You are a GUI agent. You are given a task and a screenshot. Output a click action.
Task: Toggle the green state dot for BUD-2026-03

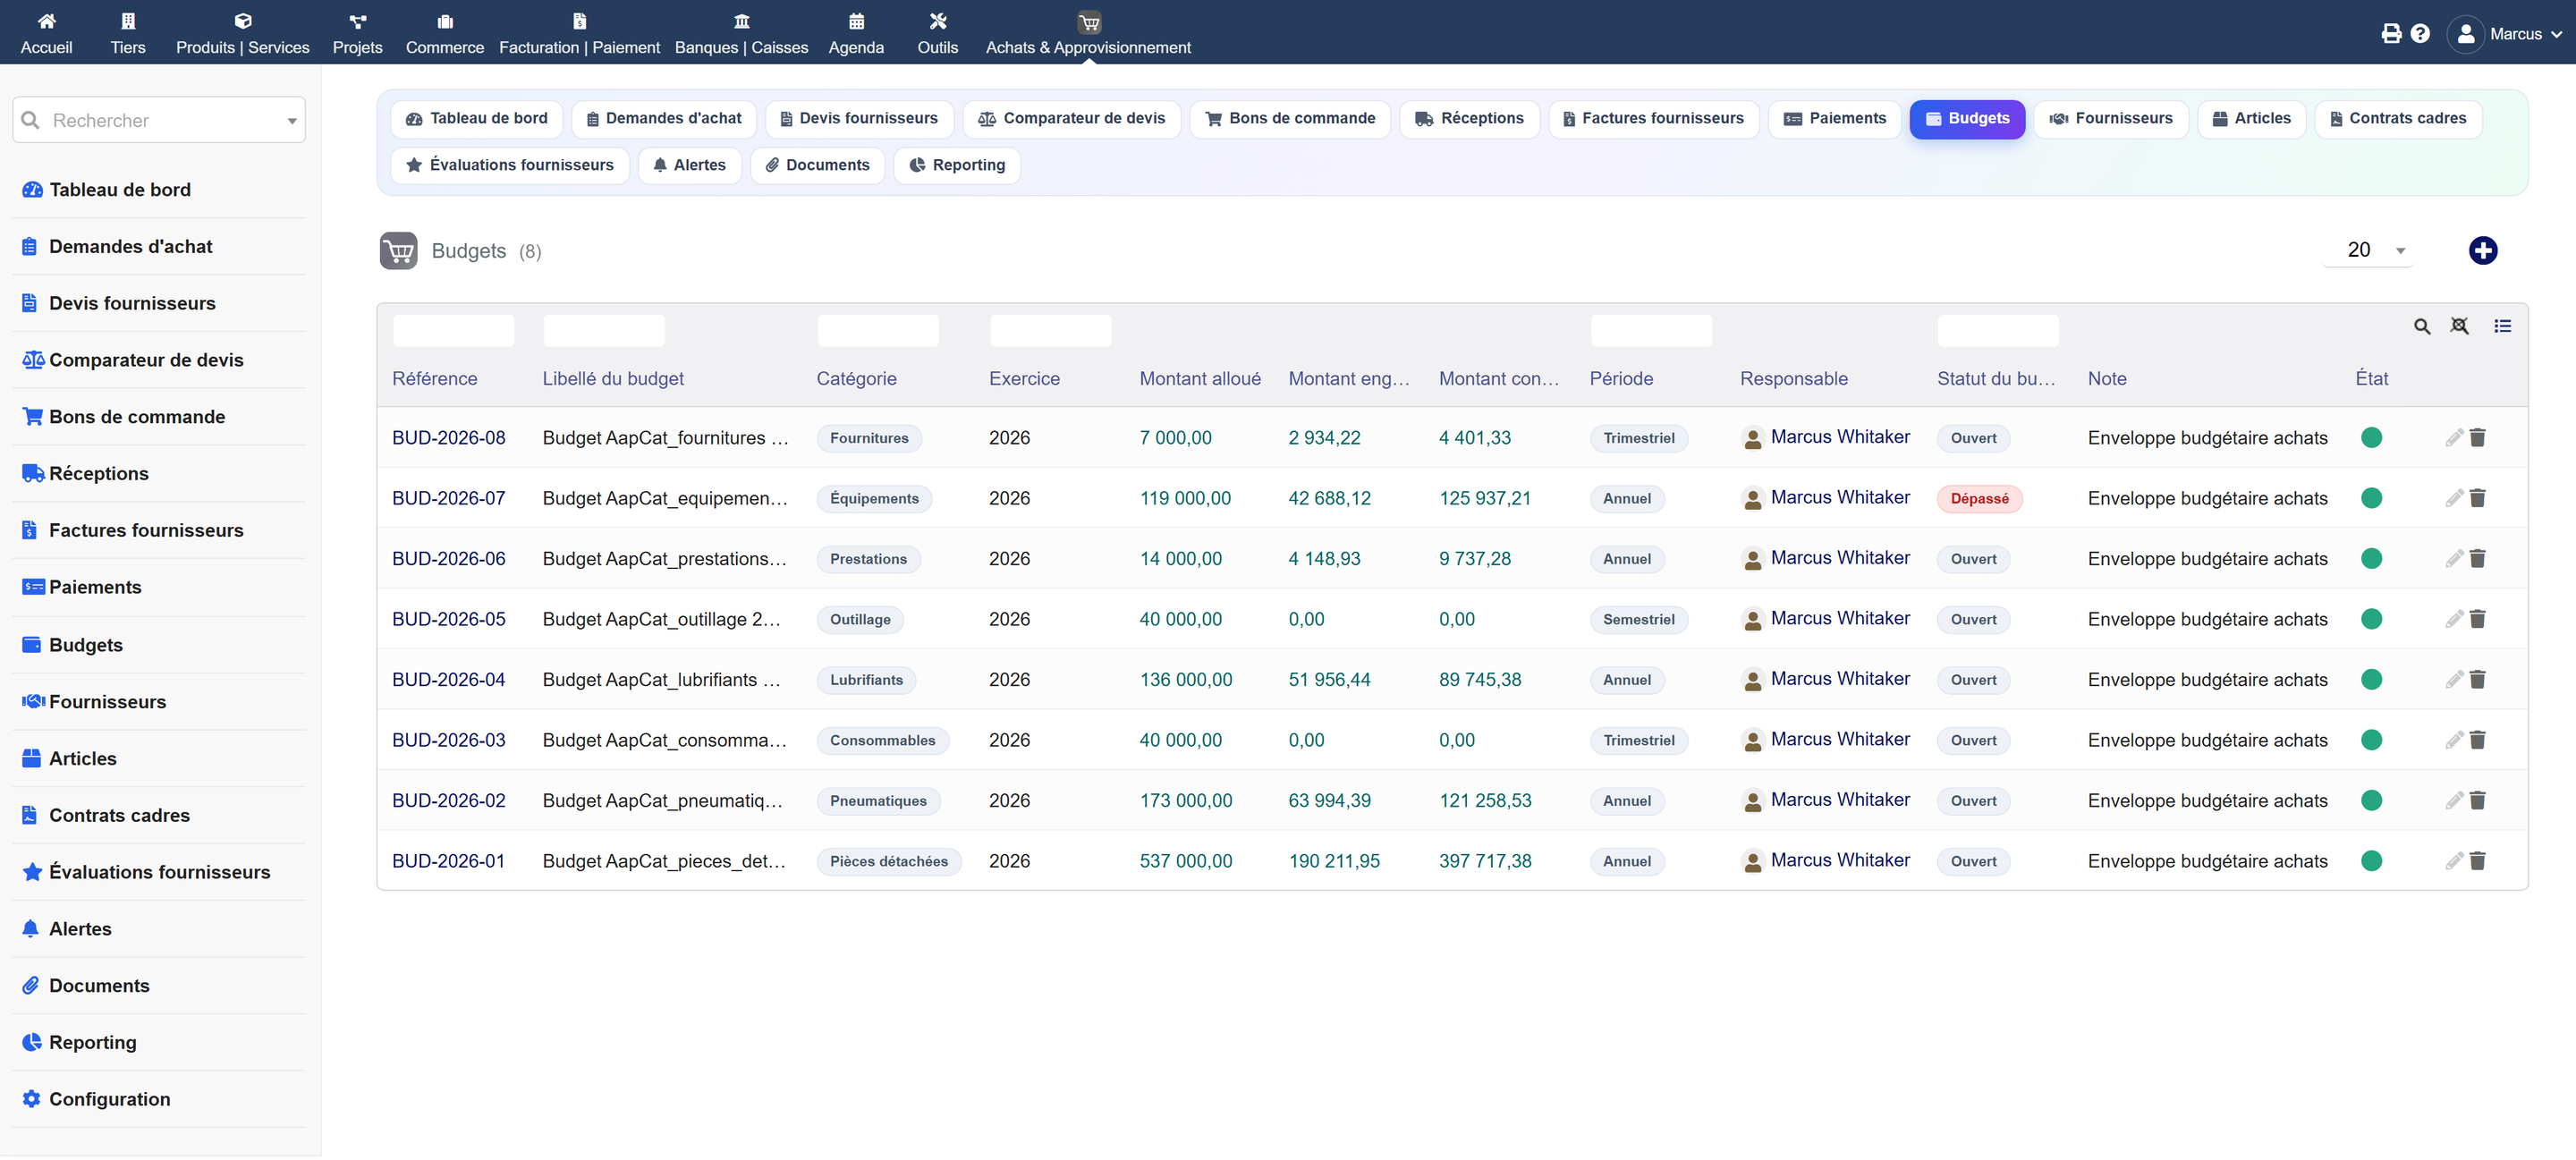tap(2371, 740)
